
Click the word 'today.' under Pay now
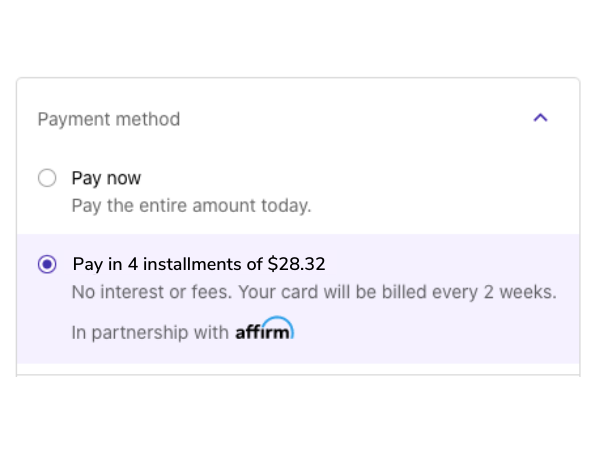[x=286, y=206]
